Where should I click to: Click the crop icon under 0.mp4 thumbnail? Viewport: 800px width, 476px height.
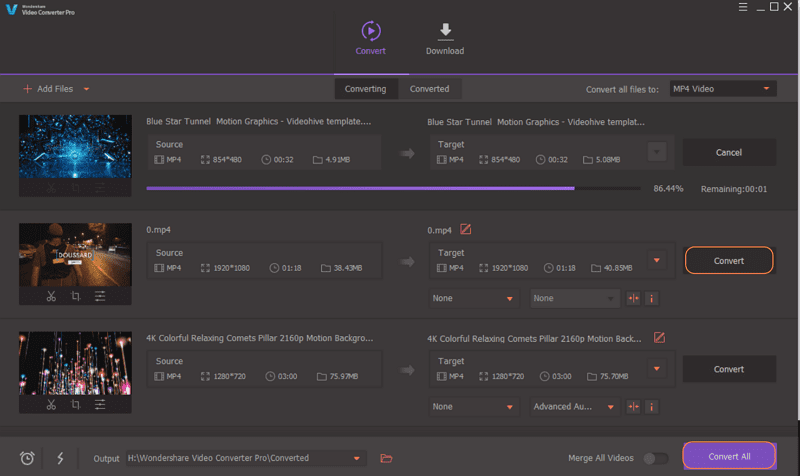coord(76,296)
